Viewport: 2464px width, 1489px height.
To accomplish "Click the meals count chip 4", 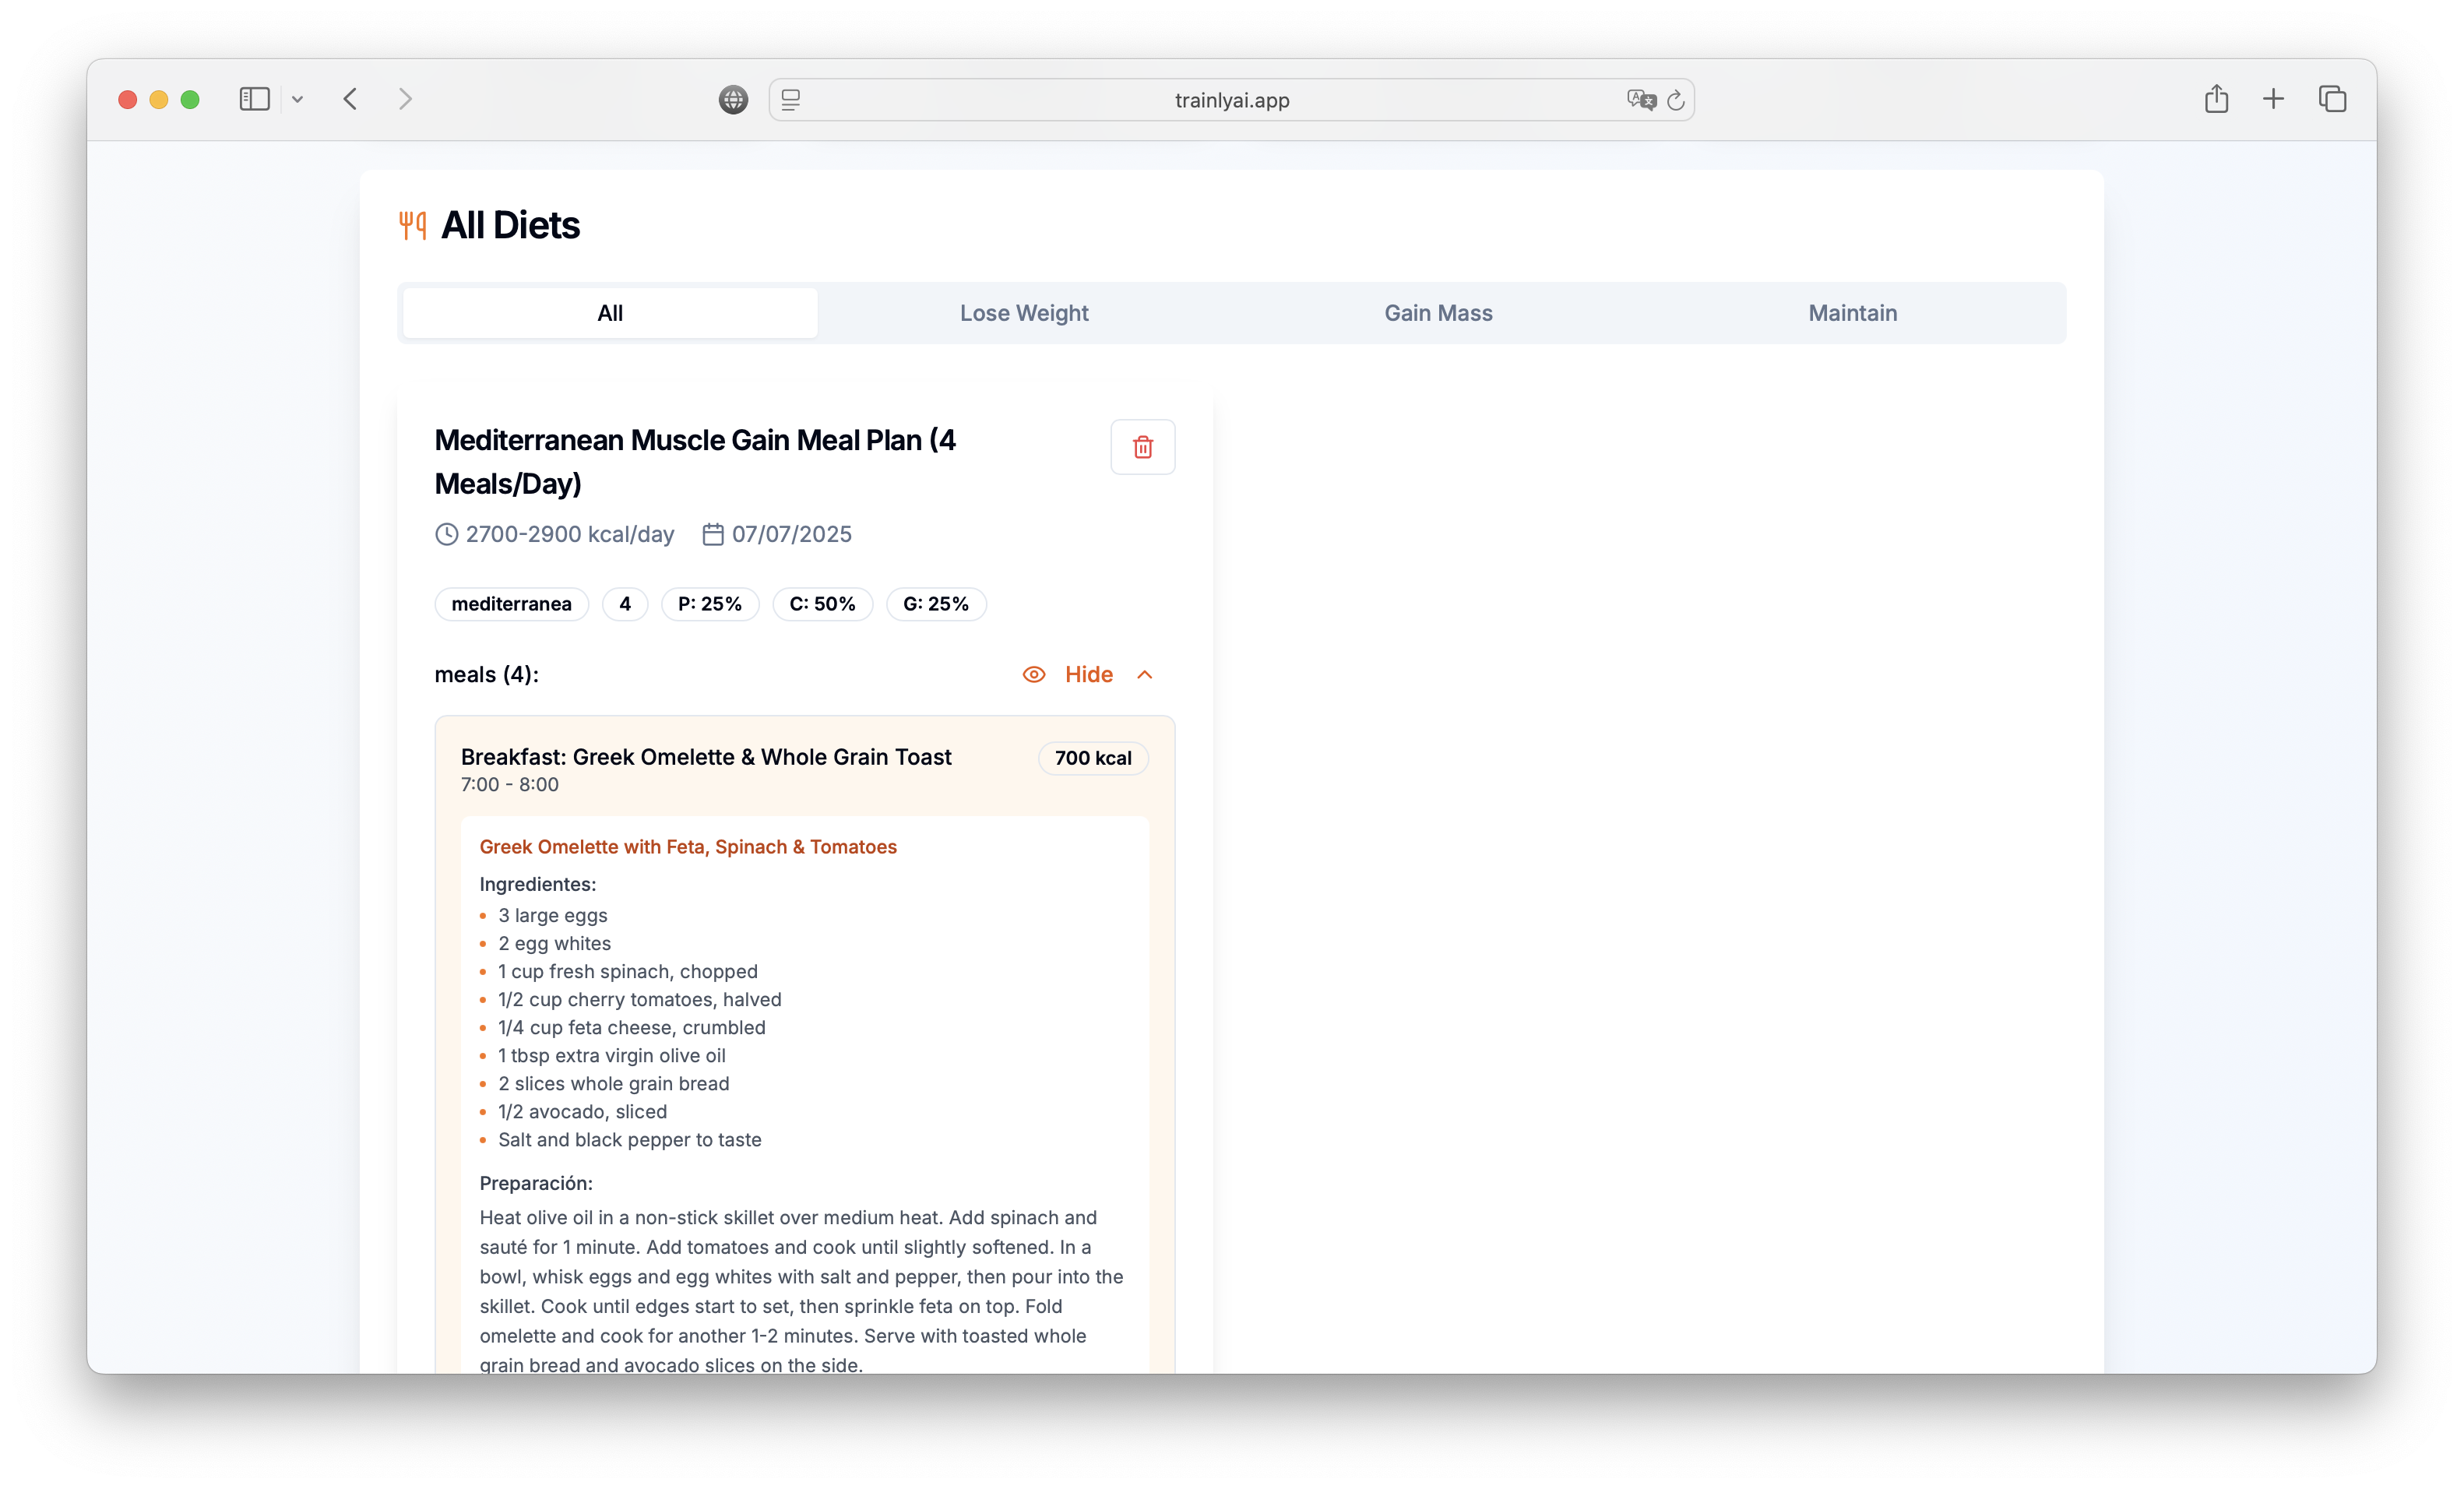I will point(625,604).
